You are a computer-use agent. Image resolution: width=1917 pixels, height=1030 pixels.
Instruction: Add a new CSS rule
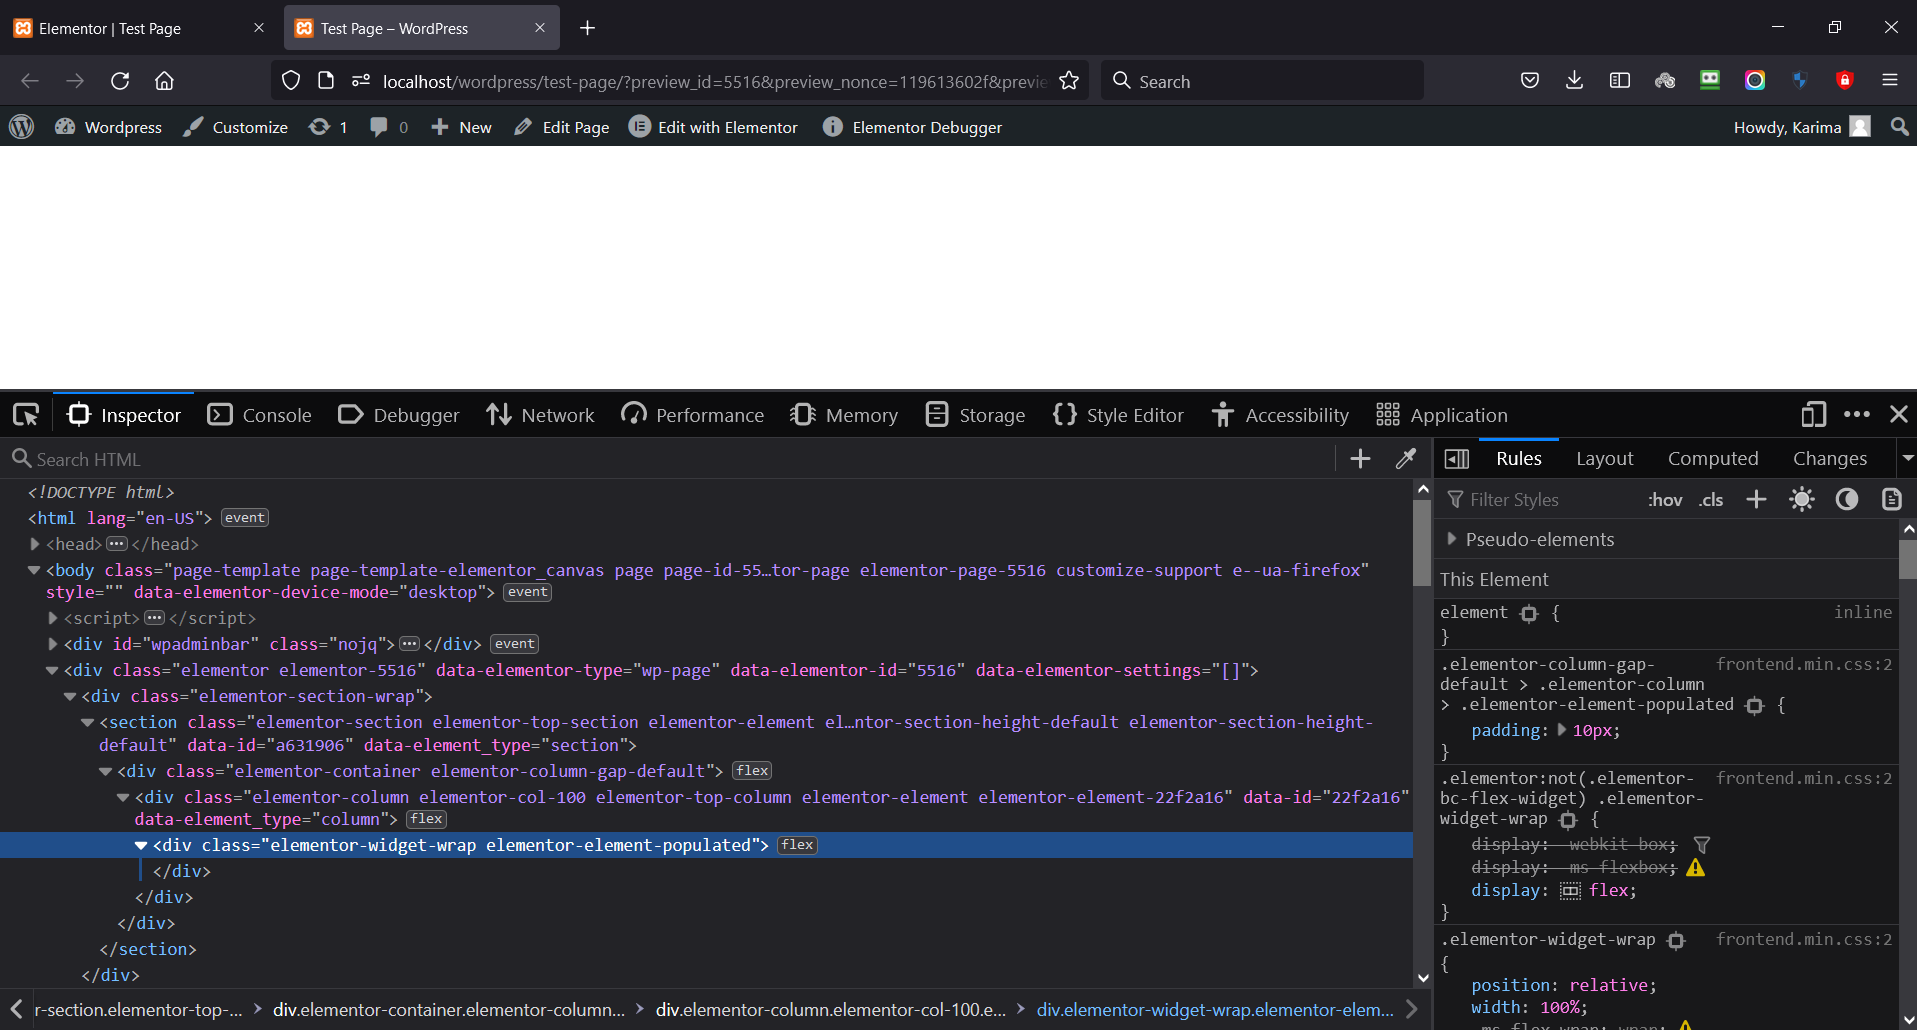tap(1756, 499)
